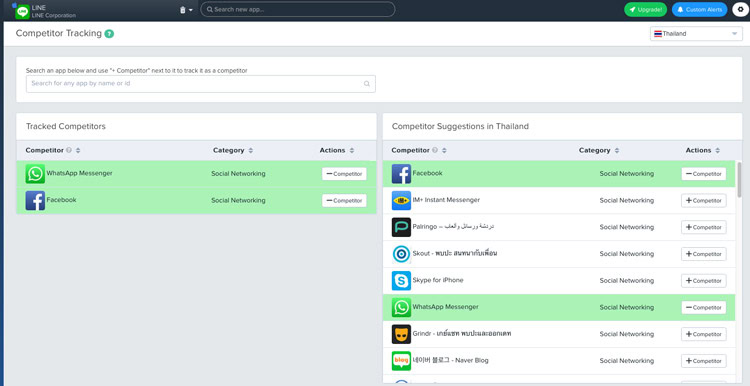Click the Competitor Tracking help icon

pyautogui.click(x=109, y=33)
